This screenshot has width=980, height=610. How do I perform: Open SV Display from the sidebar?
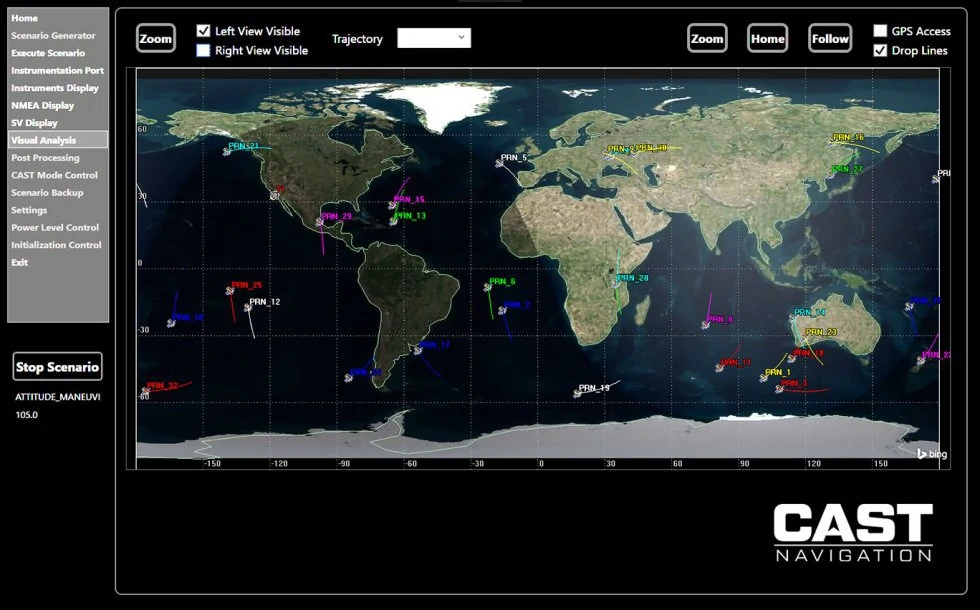(34, 123)
